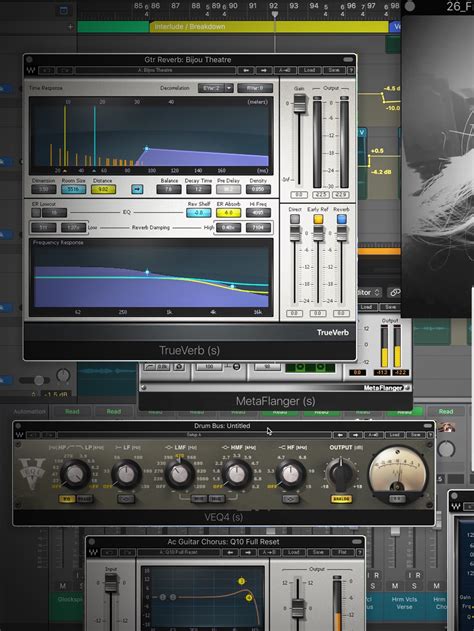Toggle the blue link arrow below Time Response
This screenshot has height=631, width=474.
pos(137,189)
